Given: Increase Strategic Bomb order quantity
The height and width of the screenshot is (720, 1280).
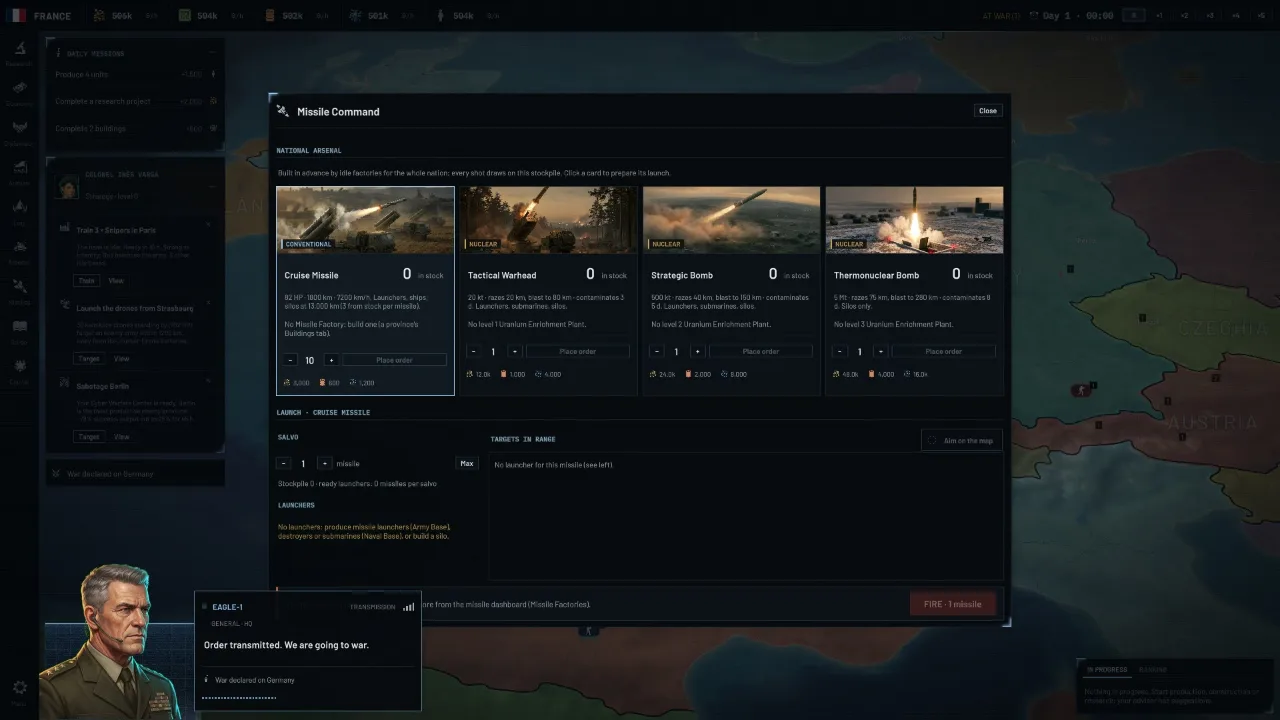Looking at the screenshot, I should pos(697,351).
